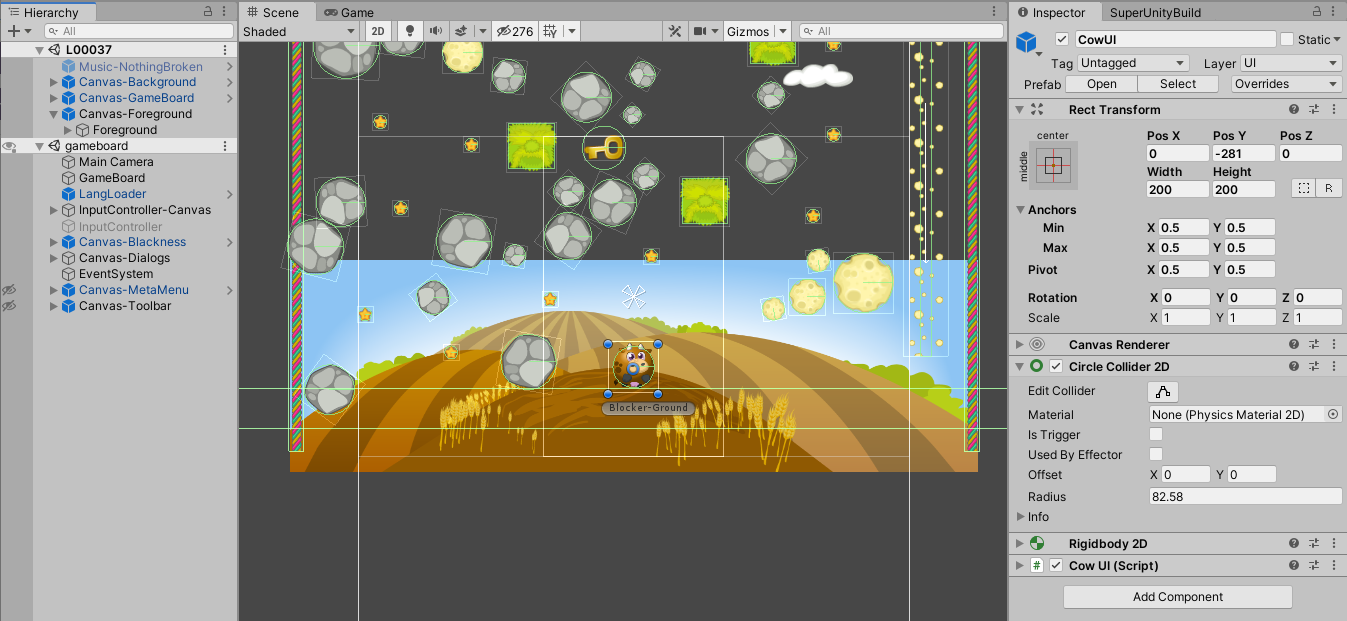Viewport: 1347px width, 621px height.
Task: Mute scene audio using the speaker icon
Action: click(x=436, y=31)
